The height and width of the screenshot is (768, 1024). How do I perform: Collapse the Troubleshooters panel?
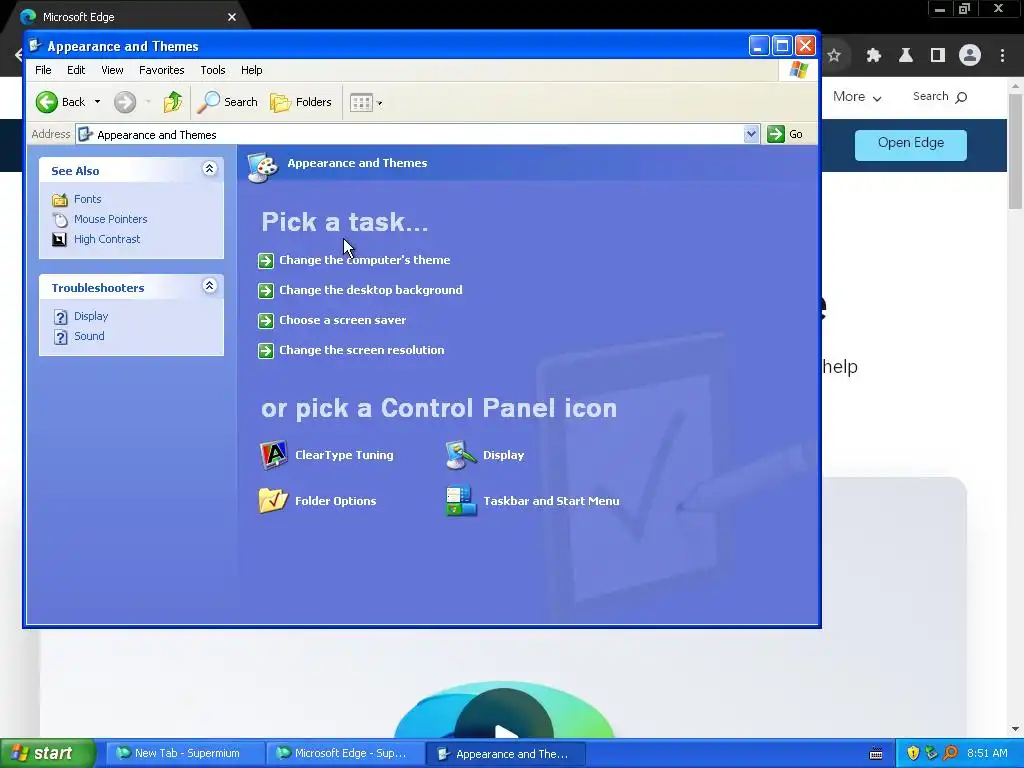pos(210,286)
